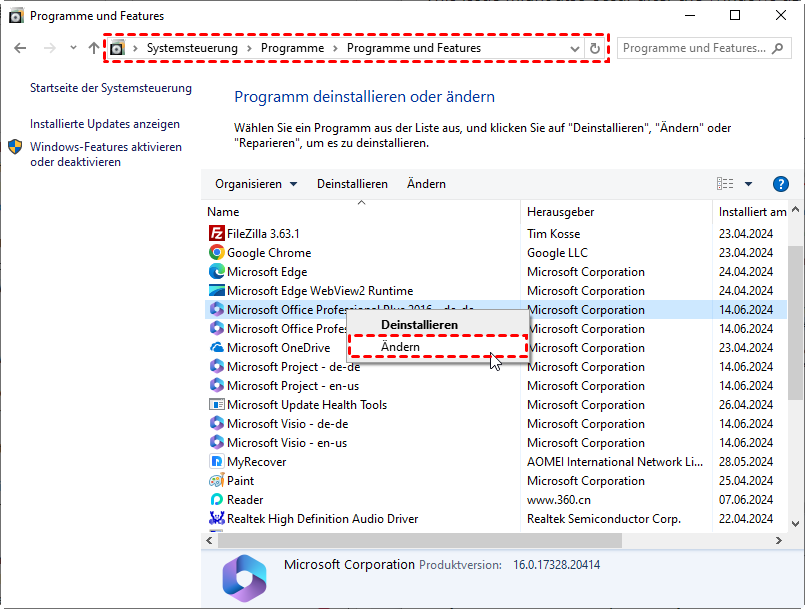Screen dimensions: 805x609
Task: Click Ändern in the toolbar
Action: coord(426,184)
